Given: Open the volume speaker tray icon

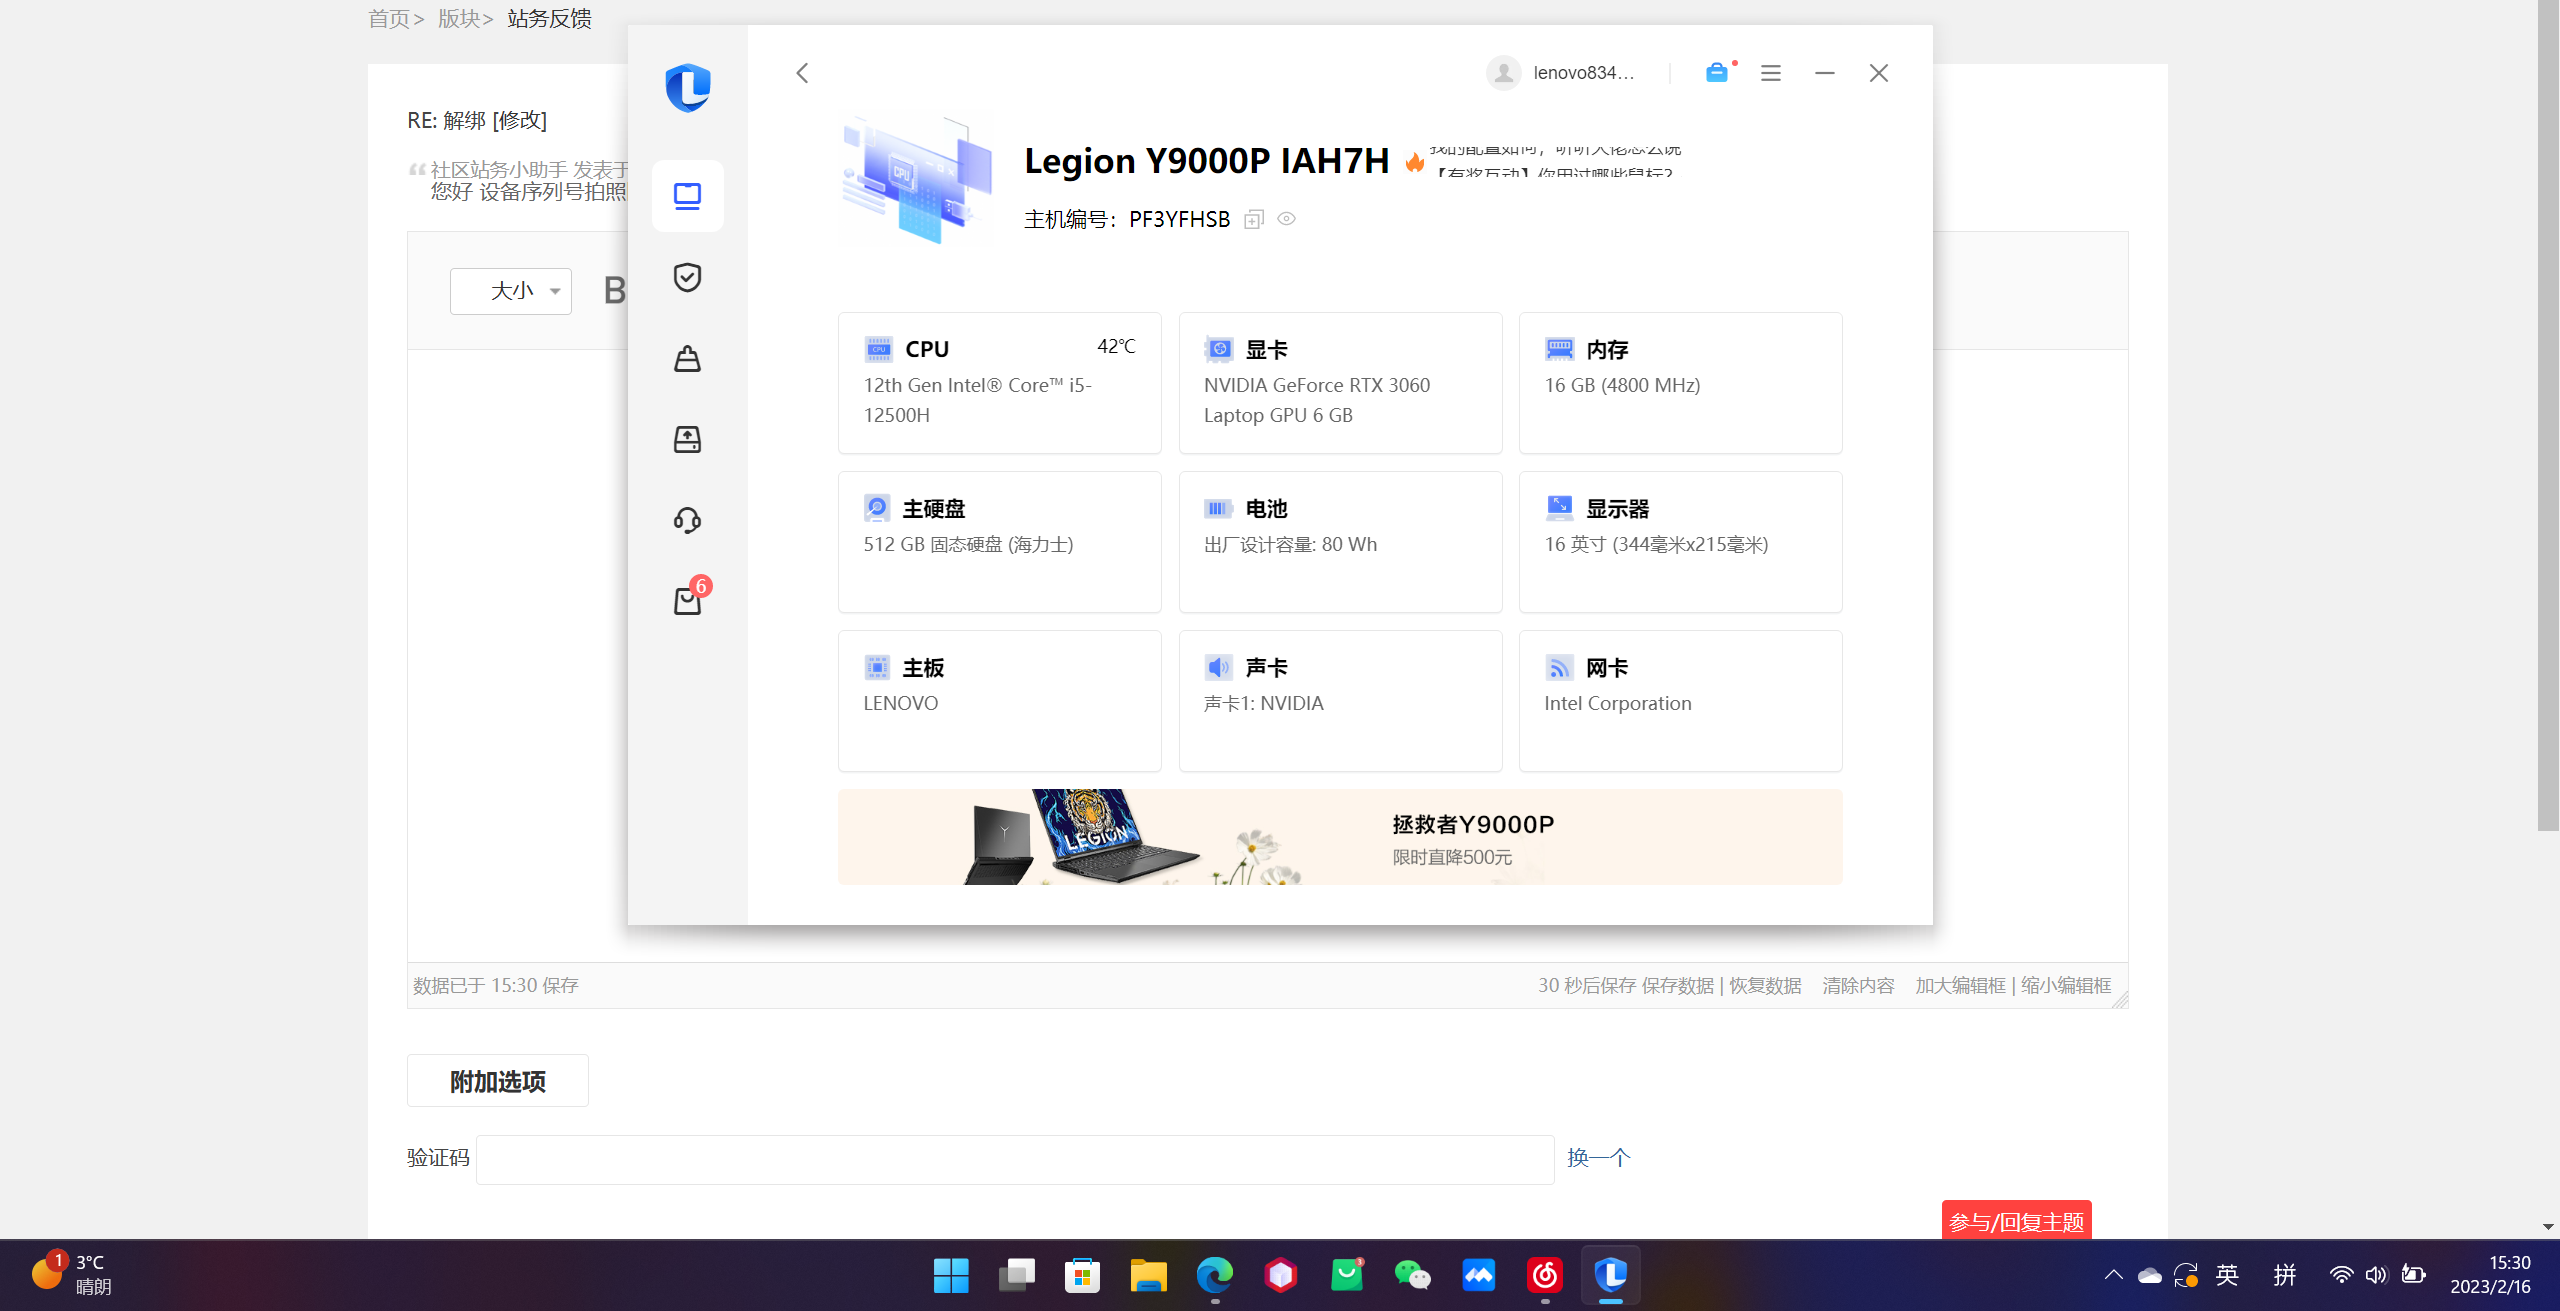Looking at the screenshot, I should [x=2376, y=1275].
